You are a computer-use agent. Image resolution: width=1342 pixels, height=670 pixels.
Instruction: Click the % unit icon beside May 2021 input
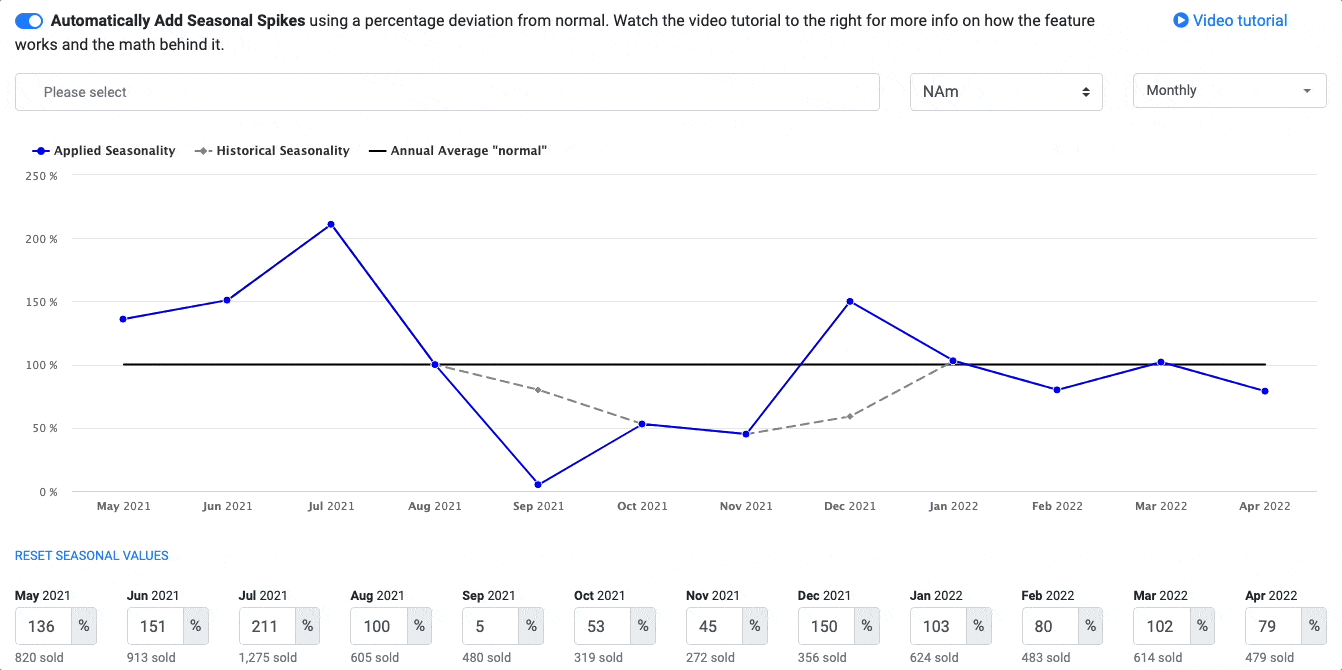point(85,626)
